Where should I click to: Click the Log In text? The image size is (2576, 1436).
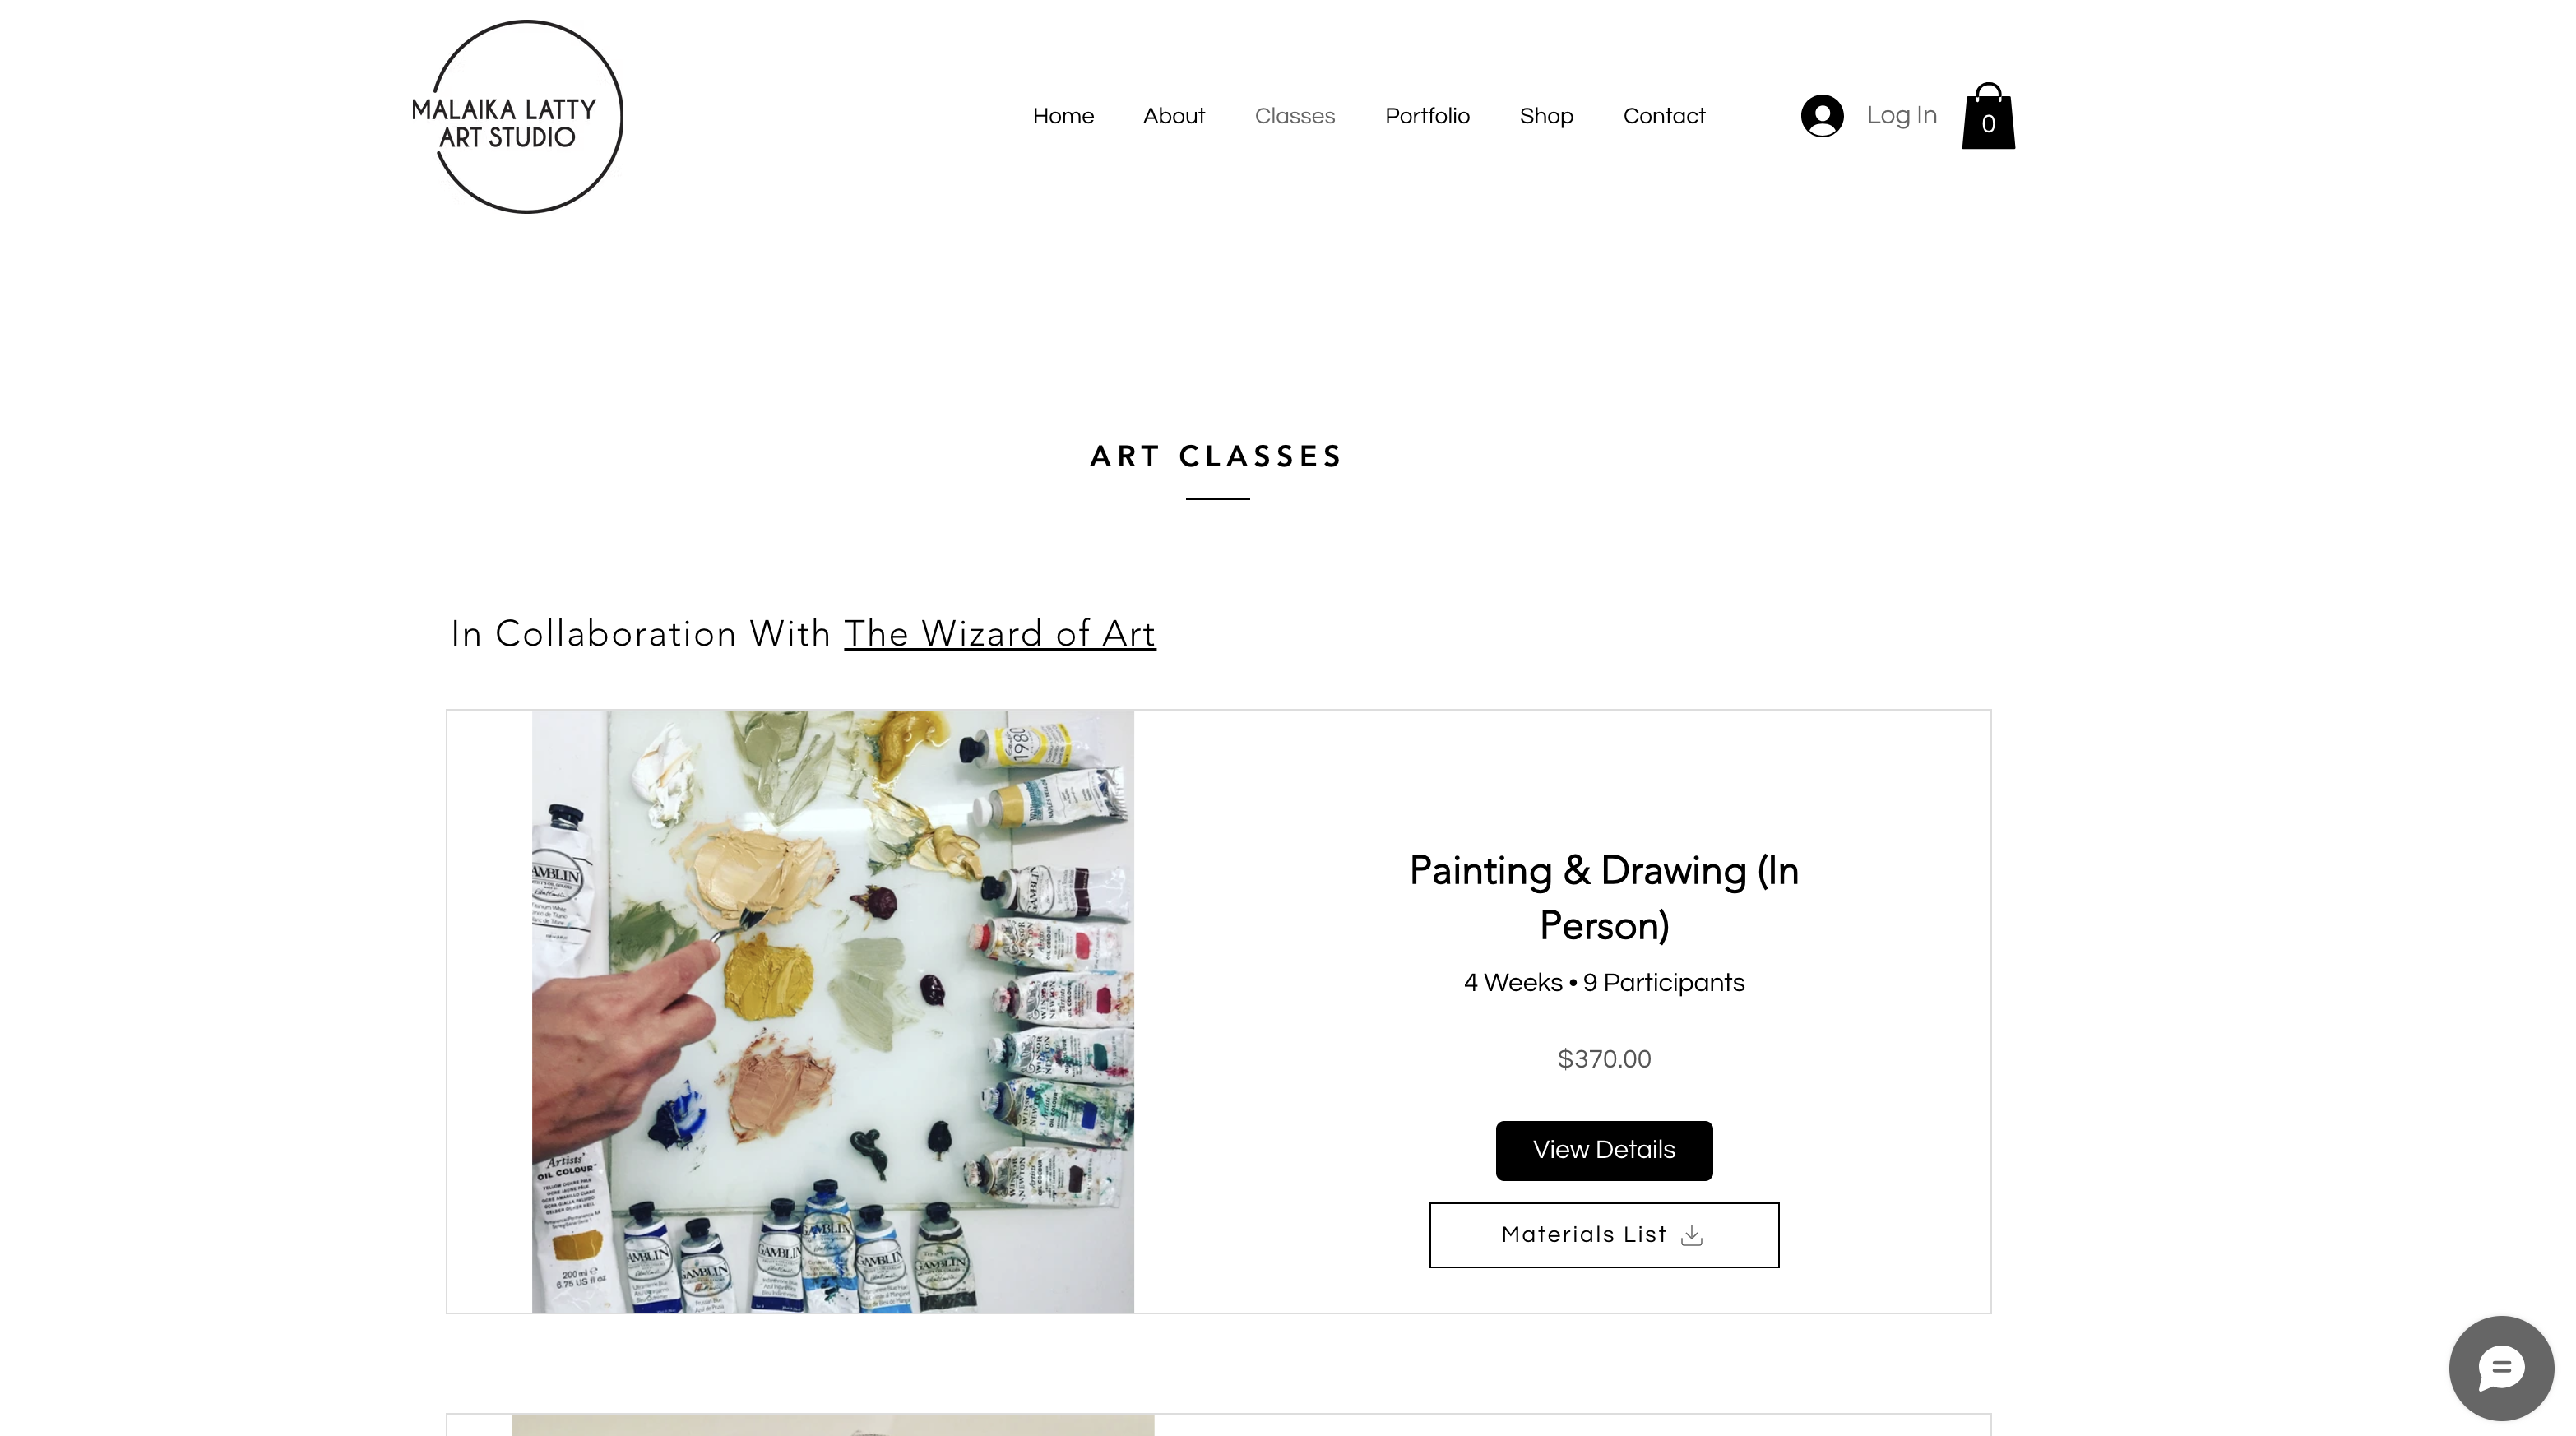coord(1902,115)
